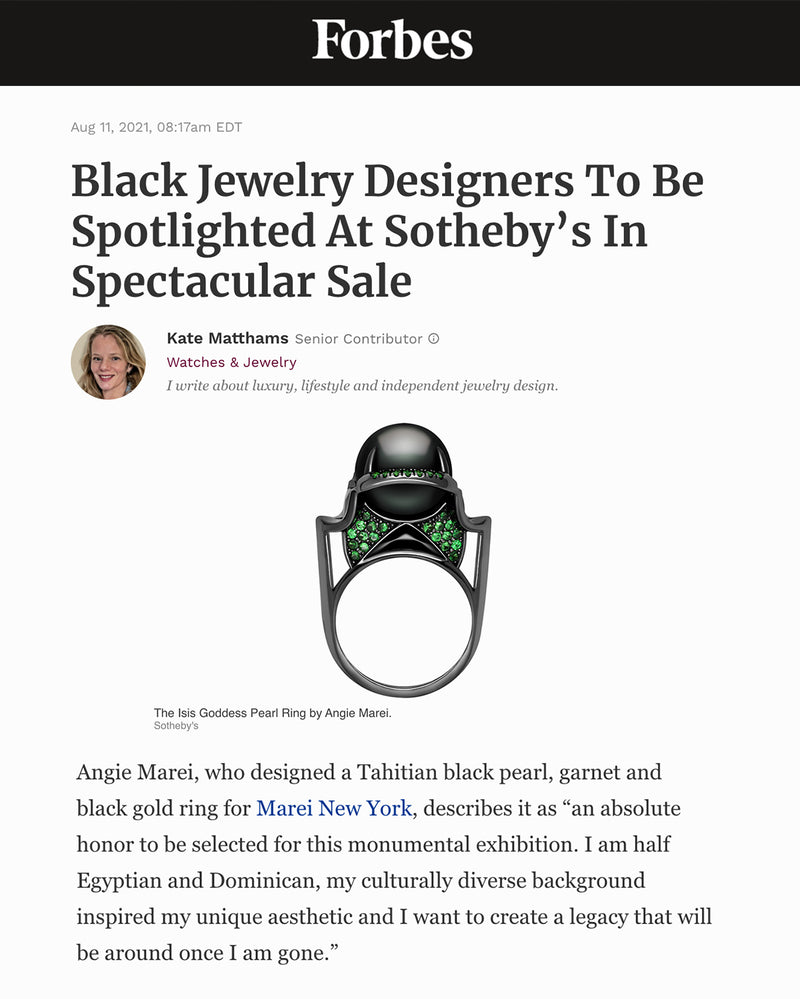
Task: Click the info icon beside Senior Contributor
Action: [x=434, y=339]
